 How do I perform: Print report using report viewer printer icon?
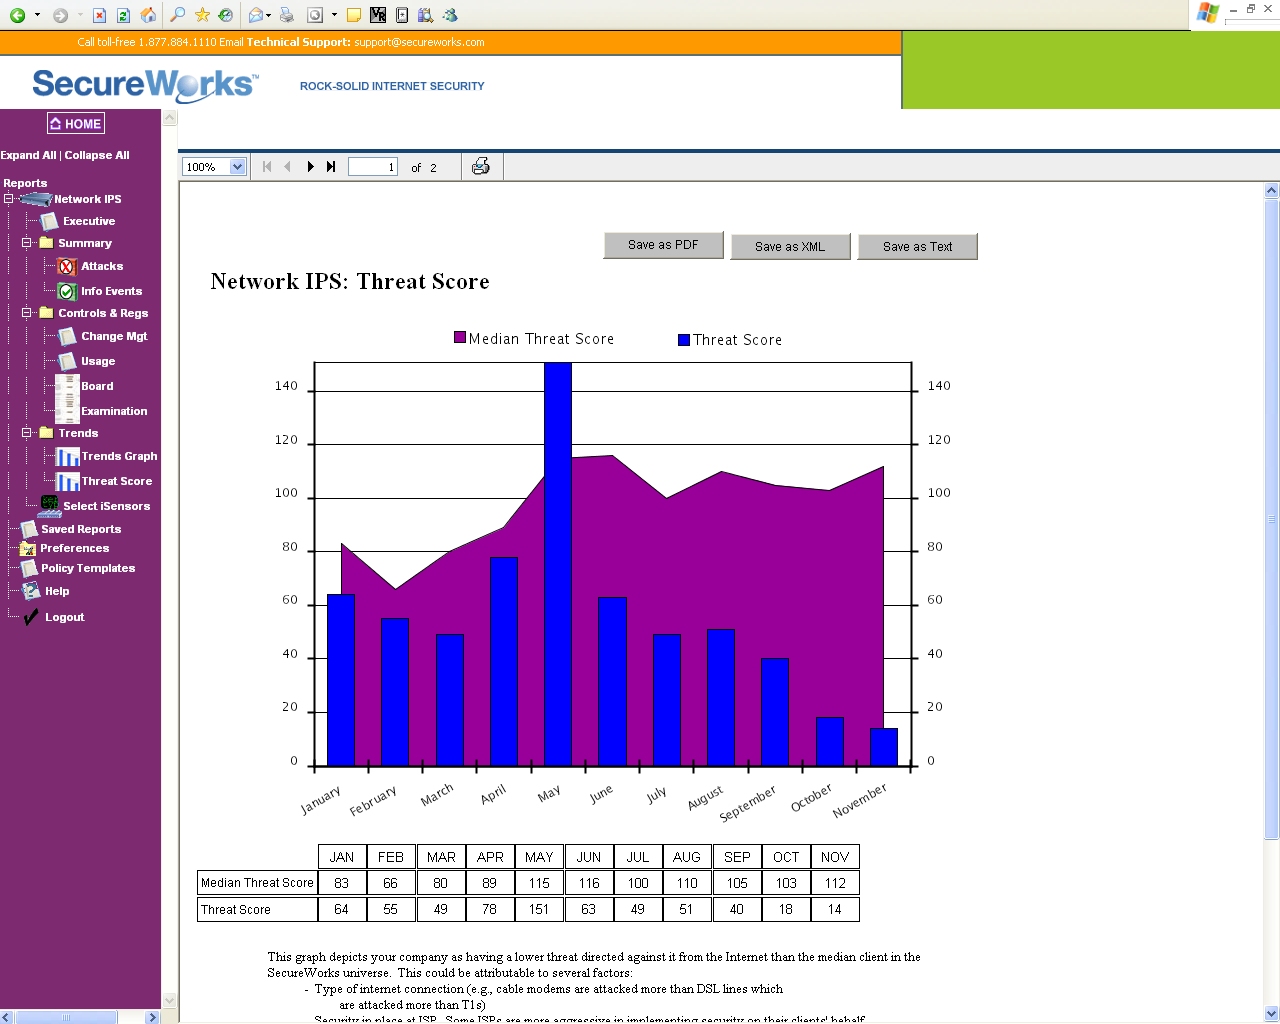pyautogui.click(x=481, y=166)
